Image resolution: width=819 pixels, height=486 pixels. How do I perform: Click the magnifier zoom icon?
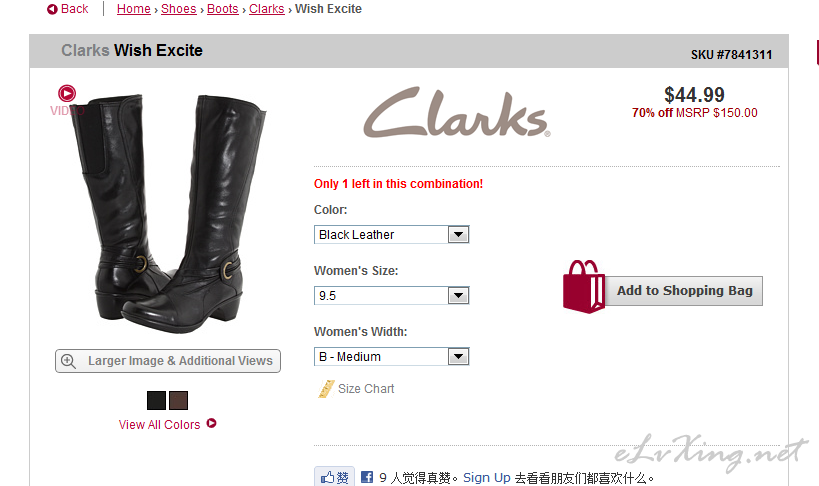pos(68,361)
